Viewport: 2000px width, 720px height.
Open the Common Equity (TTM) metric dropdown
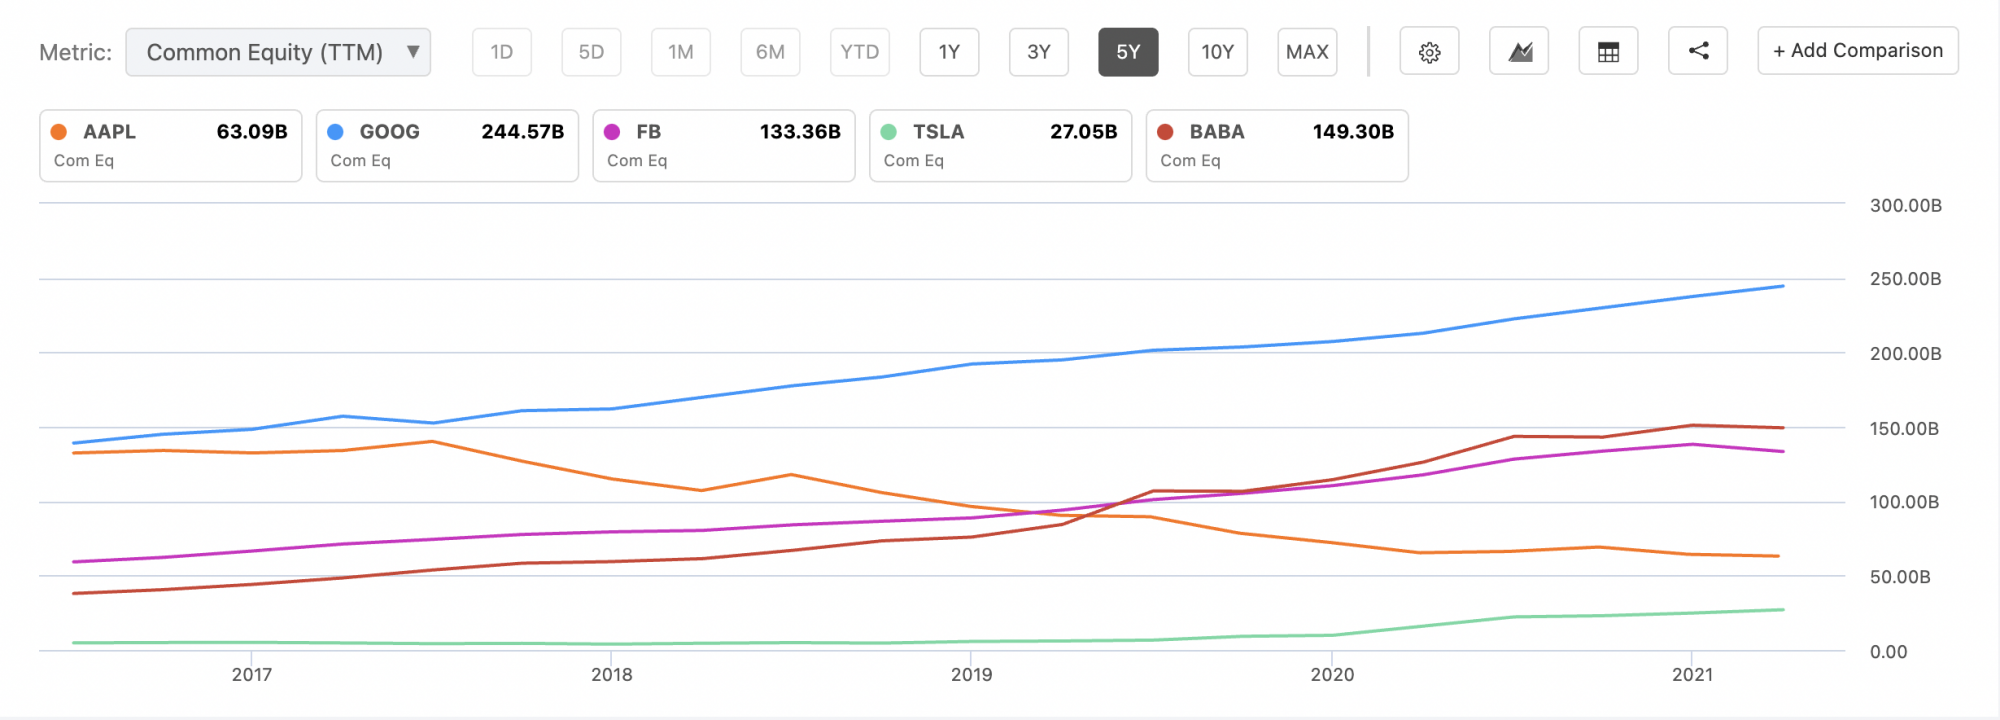coord(265,52)
